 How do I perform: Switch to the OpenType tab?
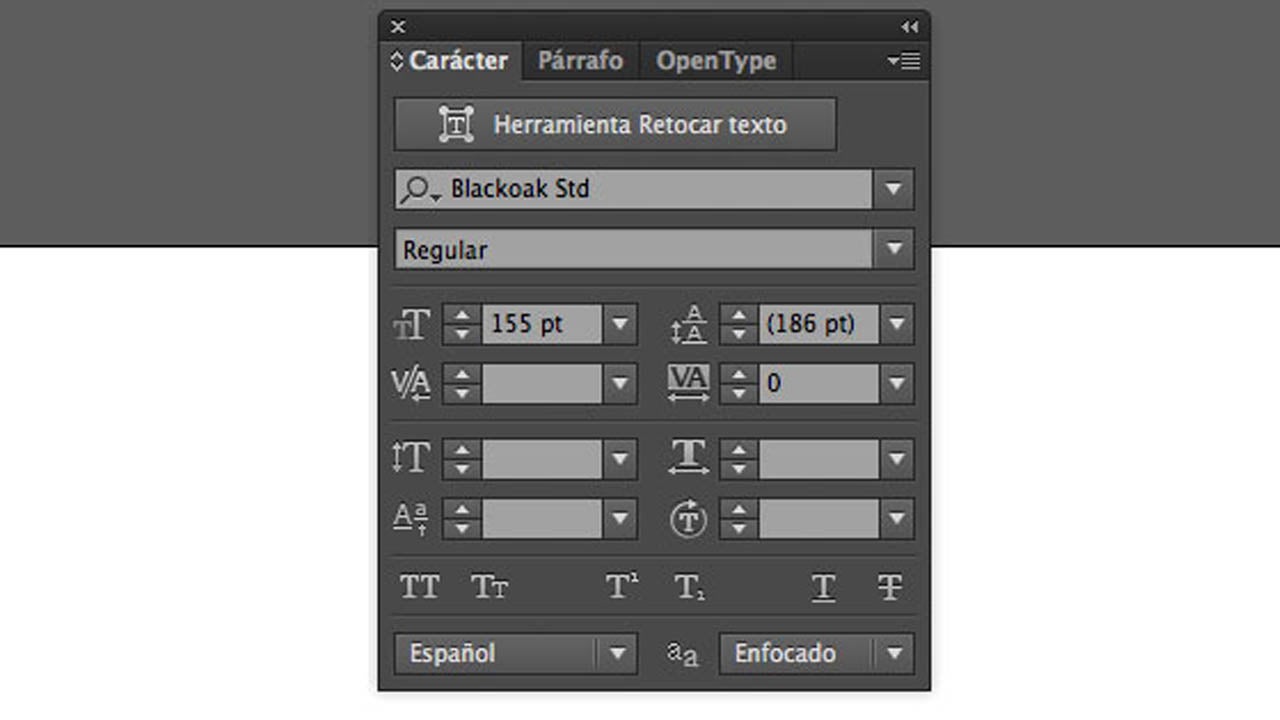pyautogui.click(x=716, y=61)
